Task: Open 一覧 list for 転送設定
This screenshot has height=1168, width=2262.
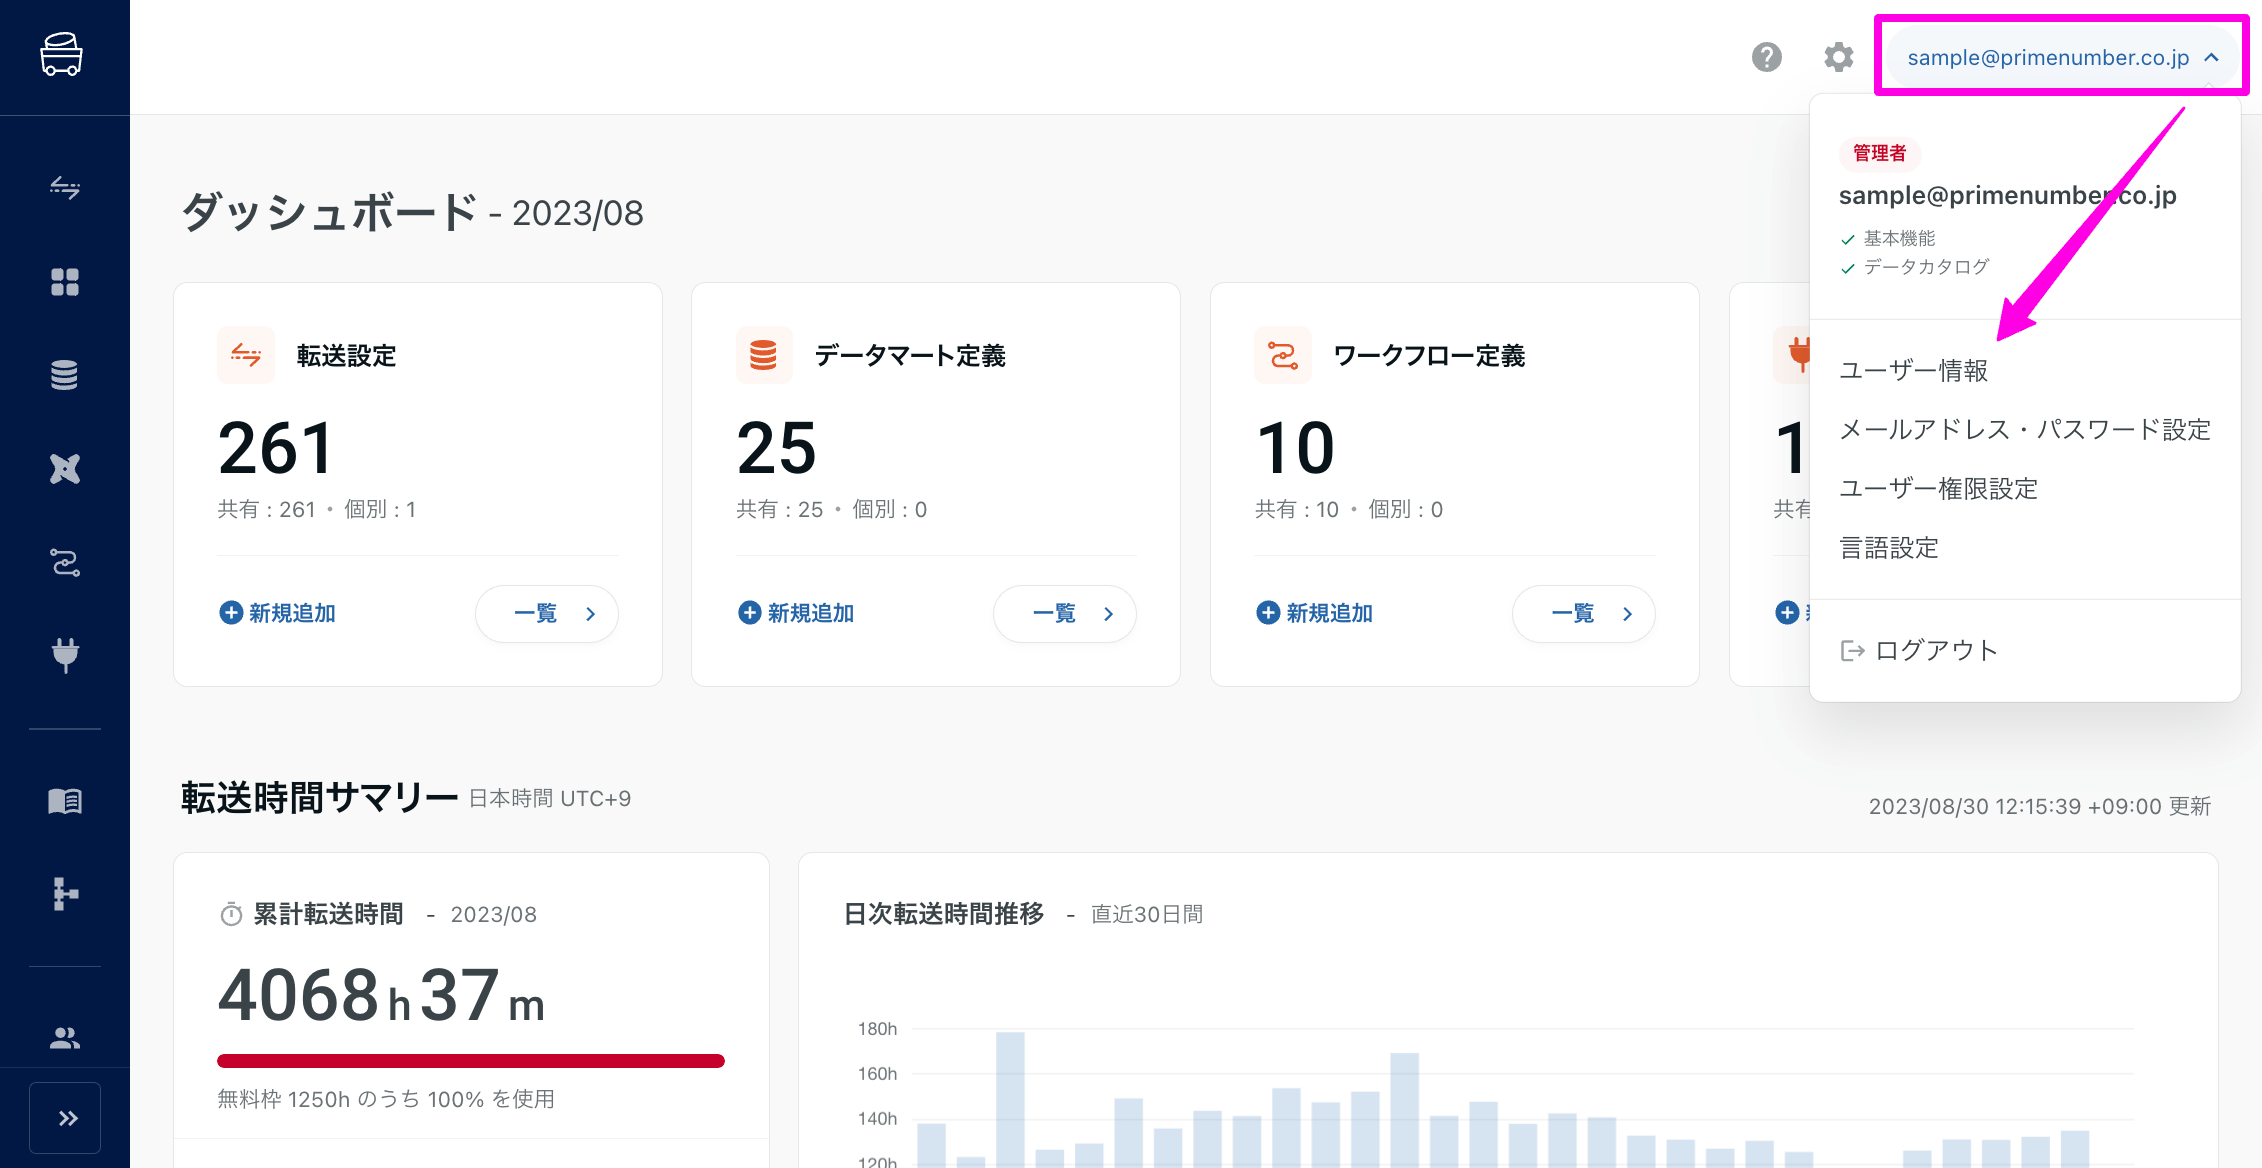Action: pyautogui.click(x=547, y=613)
